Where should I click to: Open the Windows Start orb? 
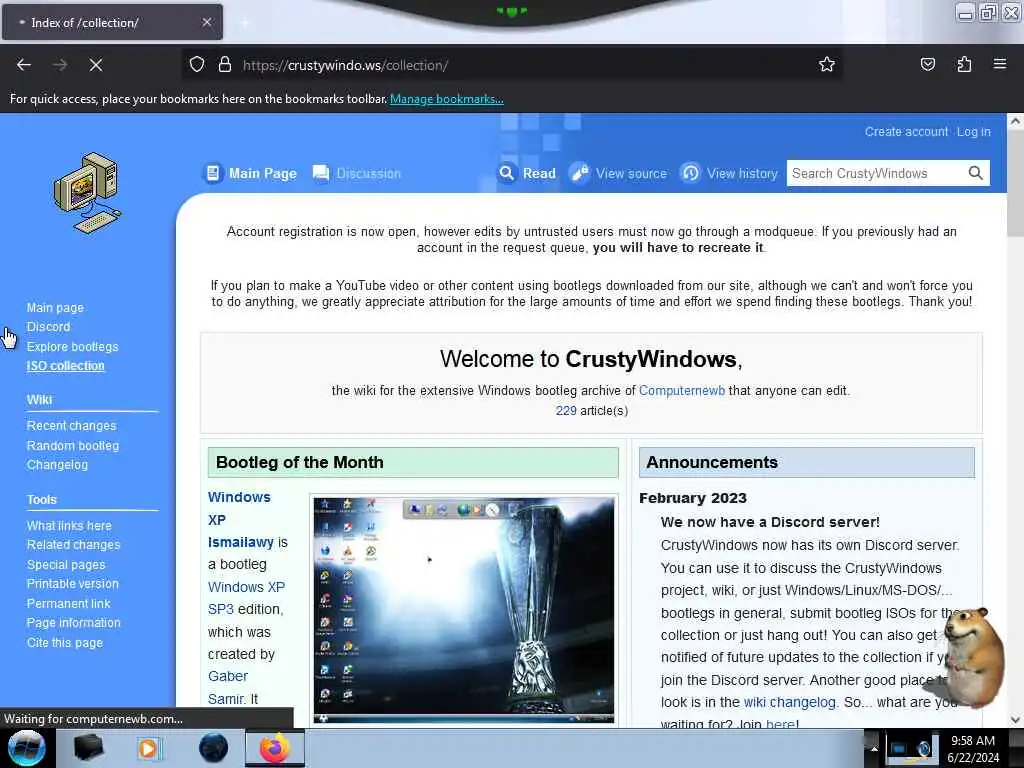coord(26,748)
